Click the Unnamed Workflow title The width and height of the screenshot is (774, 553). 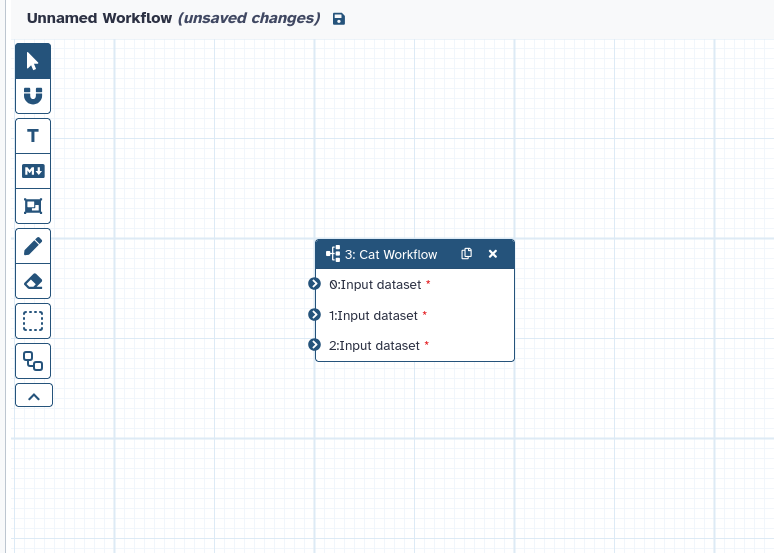coord(99,19)
